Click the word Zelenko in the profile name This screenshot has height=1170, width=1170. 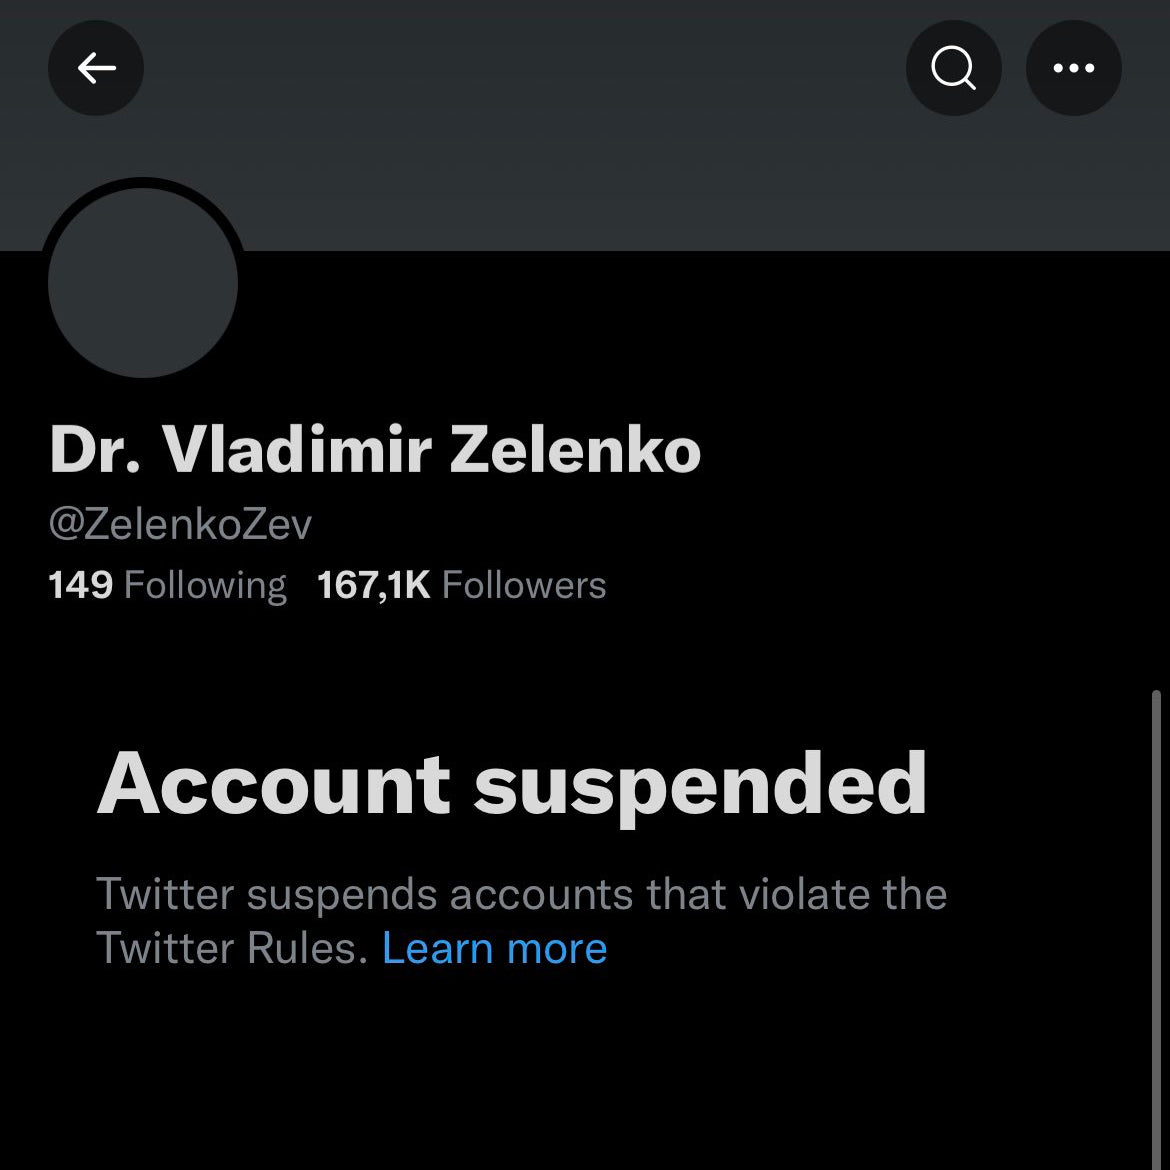[x=575, y=450]
